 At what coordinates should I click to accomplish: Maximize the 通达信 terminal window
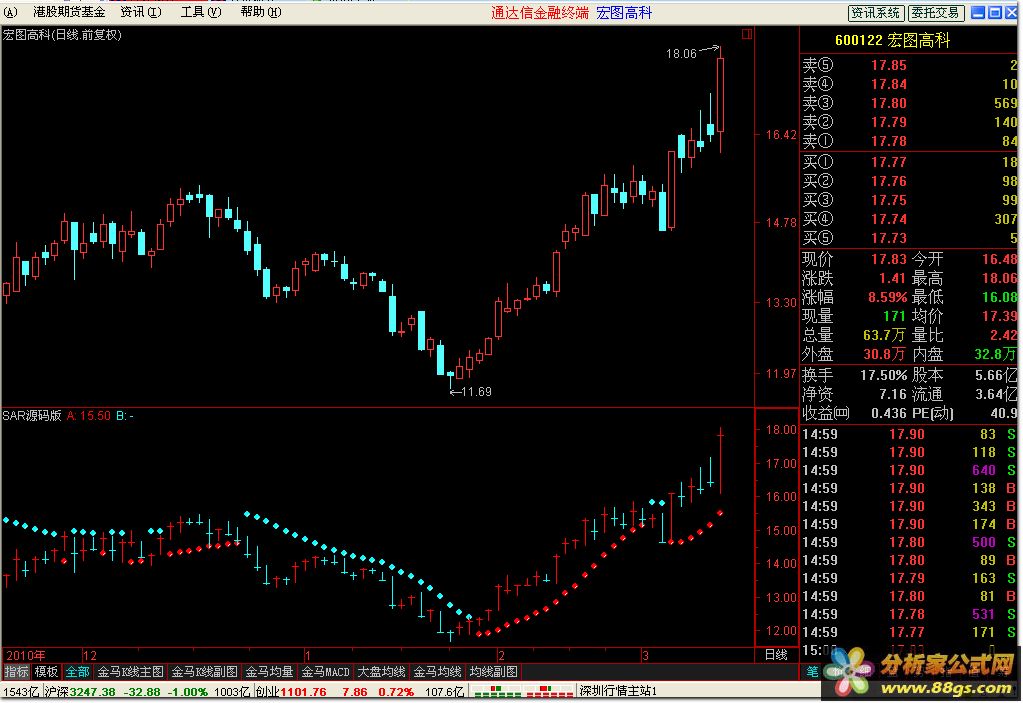point(995,12)
